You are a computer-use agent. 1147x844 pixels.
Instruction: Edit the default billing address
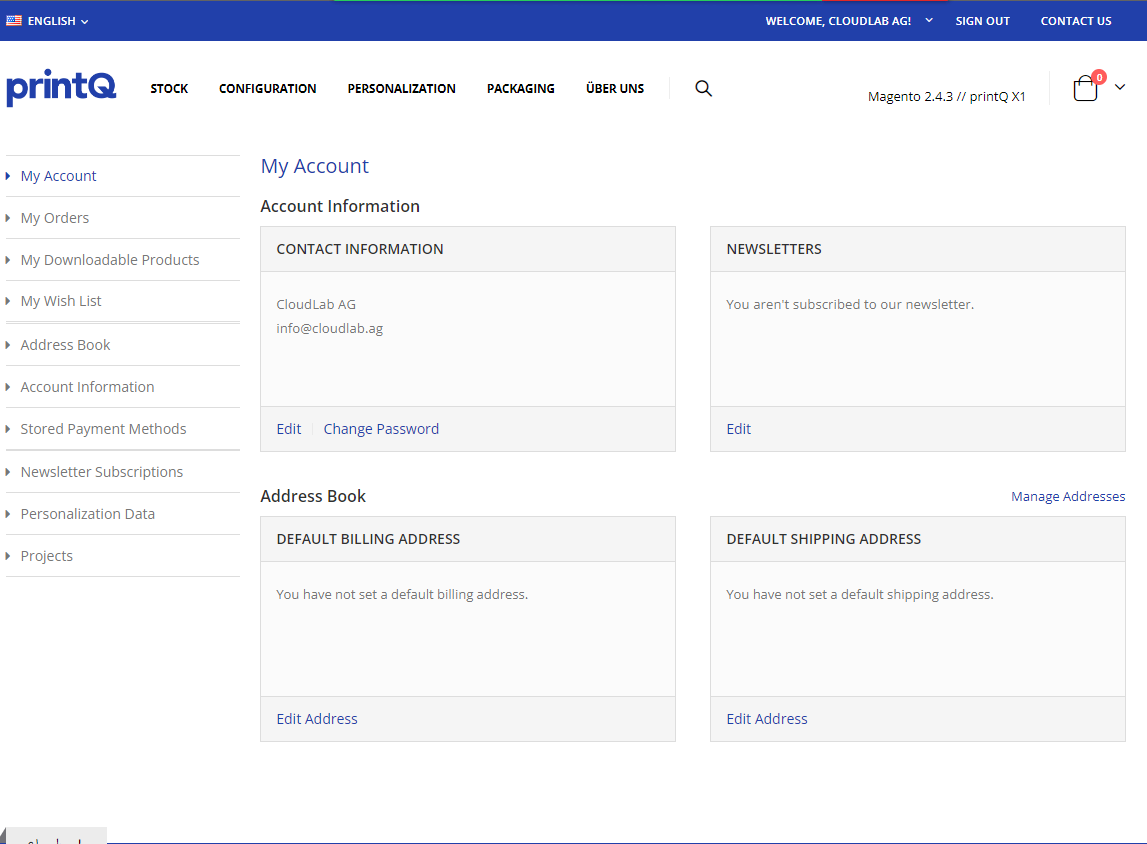coord(317,719)
